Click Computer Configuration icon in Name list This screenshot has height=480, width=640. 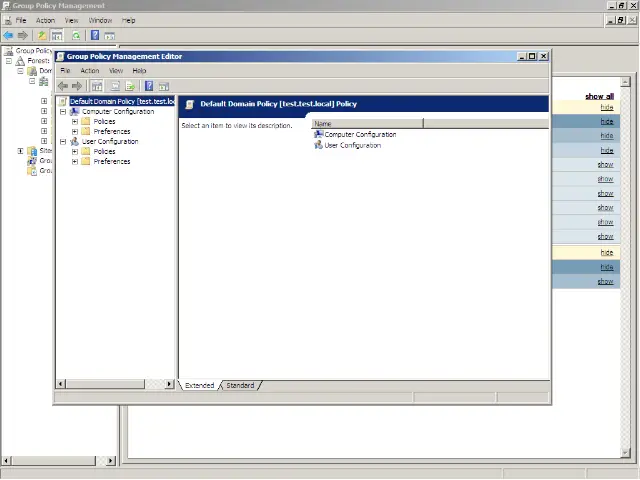tap(318, 134)
